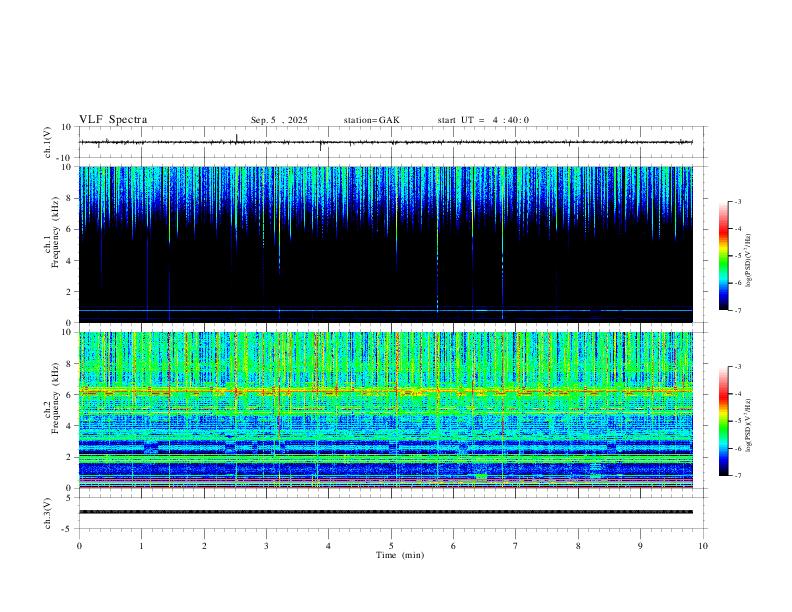Click the ch.1 color scale bar

pyautogui.click(x=723, y=256)
